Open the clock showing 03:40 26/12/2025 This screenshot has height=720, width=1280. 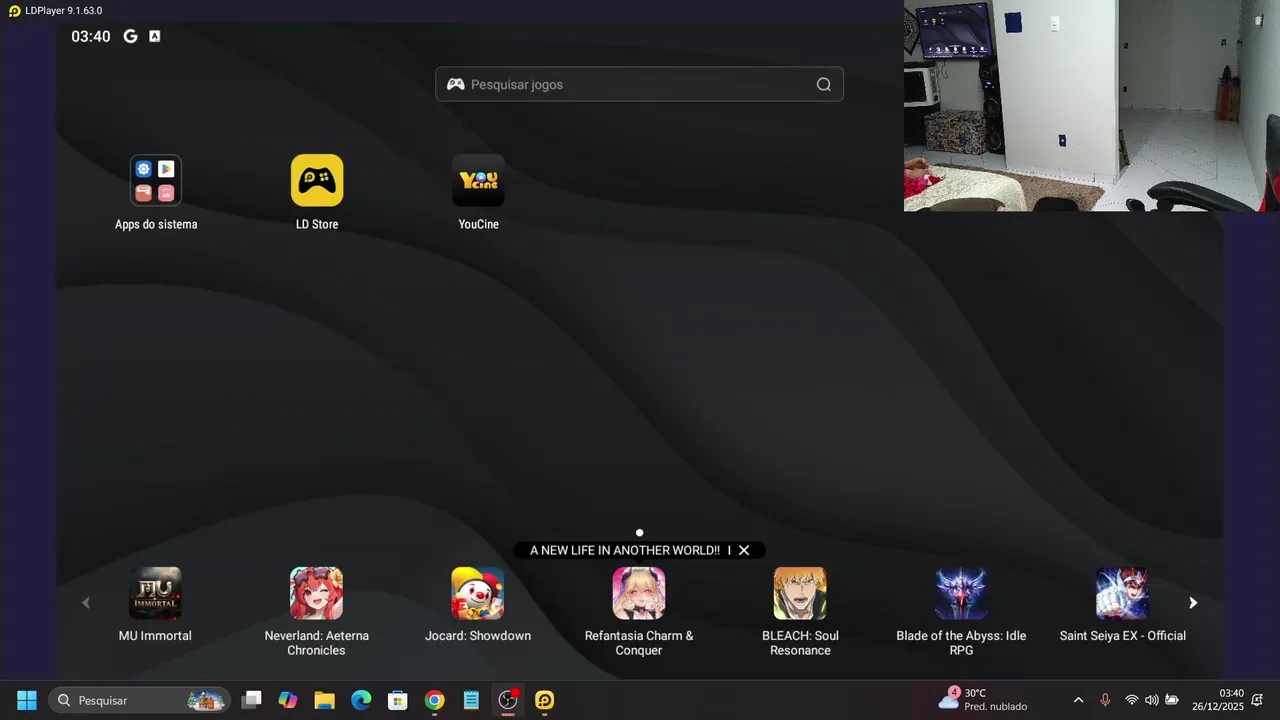pyautogui.click(x=1217, y=700)
